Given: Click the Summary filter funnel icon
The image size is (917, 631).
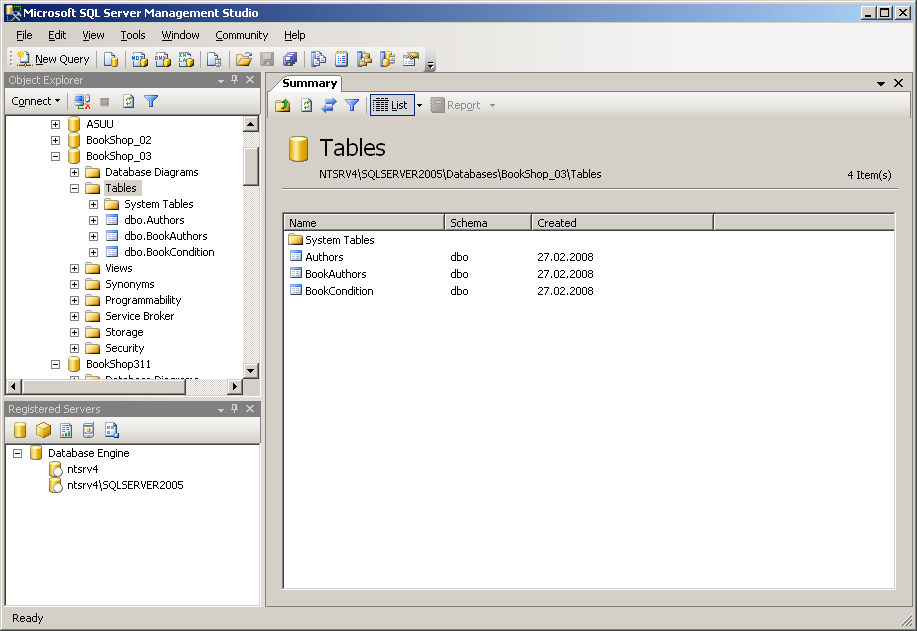Looking at the screenshot, I should [x=352, y=105].
